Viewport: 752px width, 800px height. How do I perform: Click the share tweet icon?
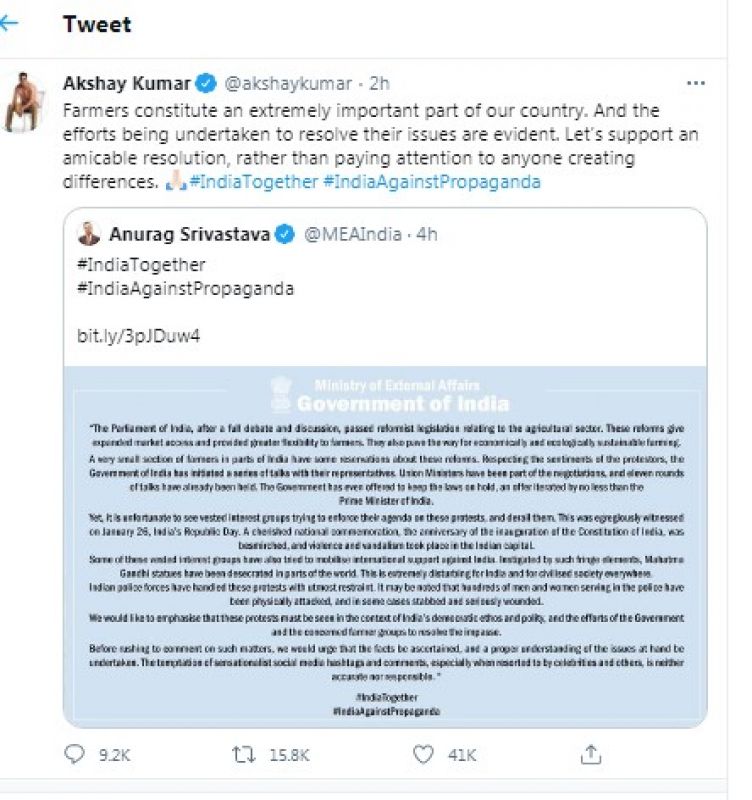[x=591, y=754]
